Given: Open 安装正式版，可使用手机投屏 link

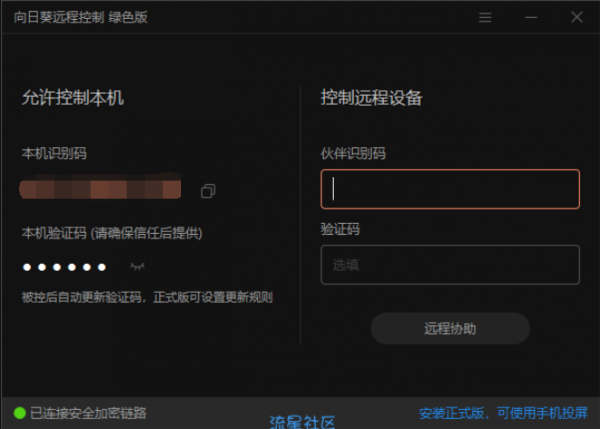Looking at the screenshot, I should pyautogui.click(x=503, y=413).
